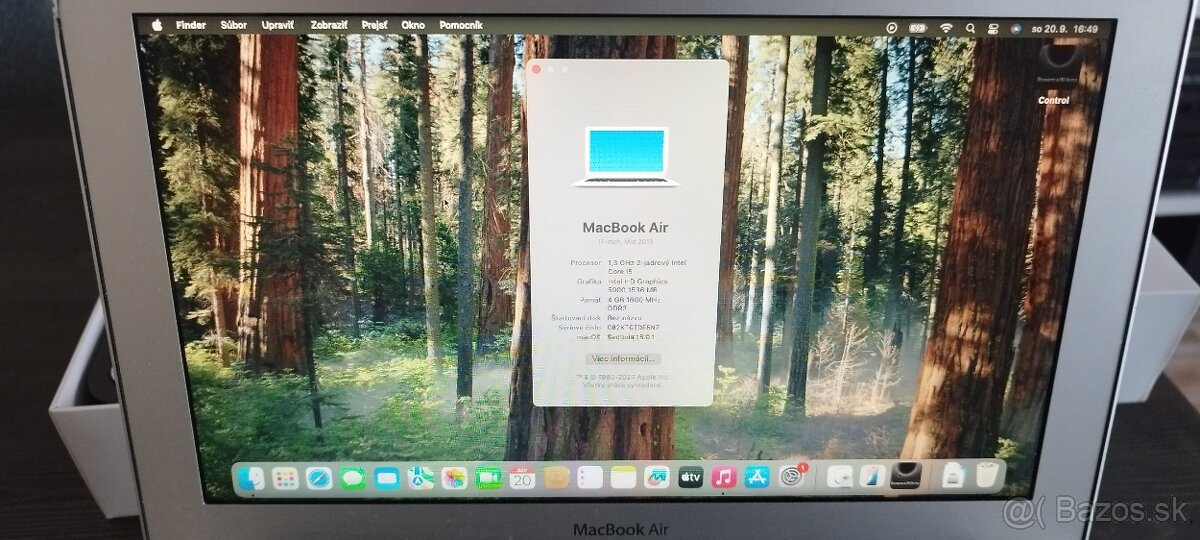Viewport: 1200px width, 540px height.
Task: Click the serial number value
Action: click(x=634, y=328)
